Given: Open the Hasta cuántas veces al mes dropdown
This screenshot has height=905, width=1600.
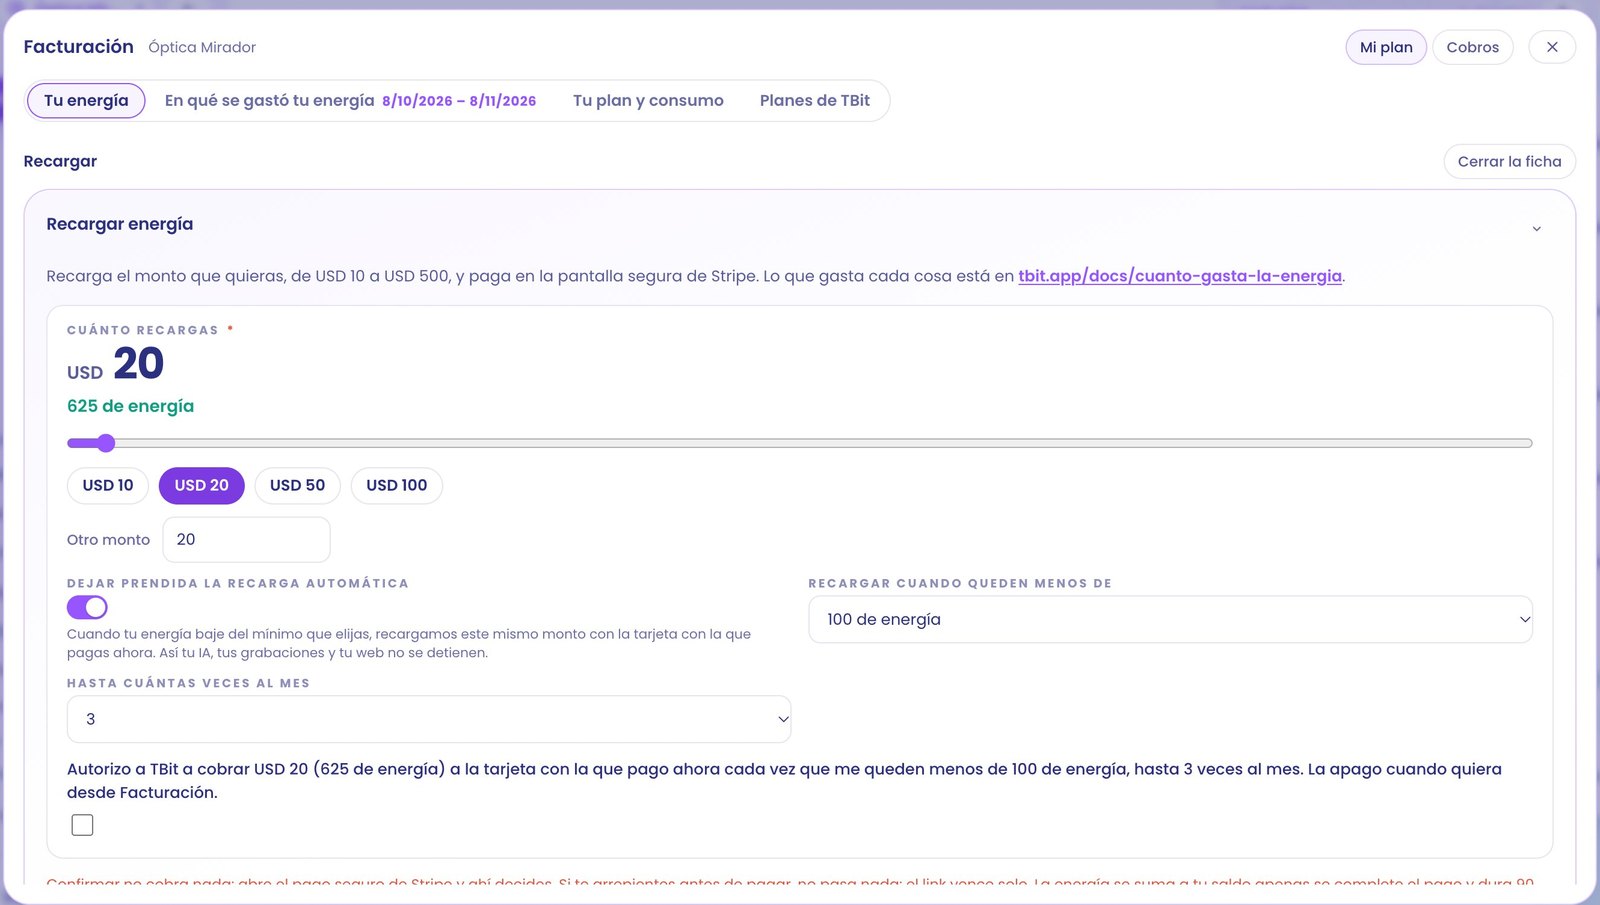Looking at the screenshot, I should 429,719.
